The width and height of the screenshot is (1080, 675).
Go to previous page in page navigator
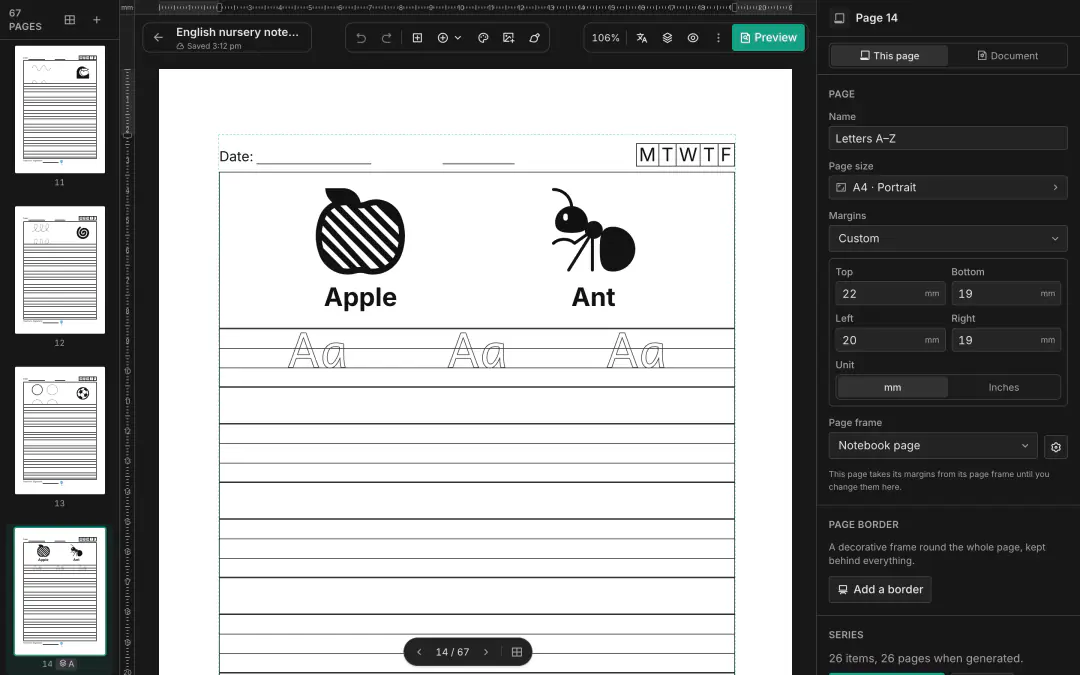point(419,652)
